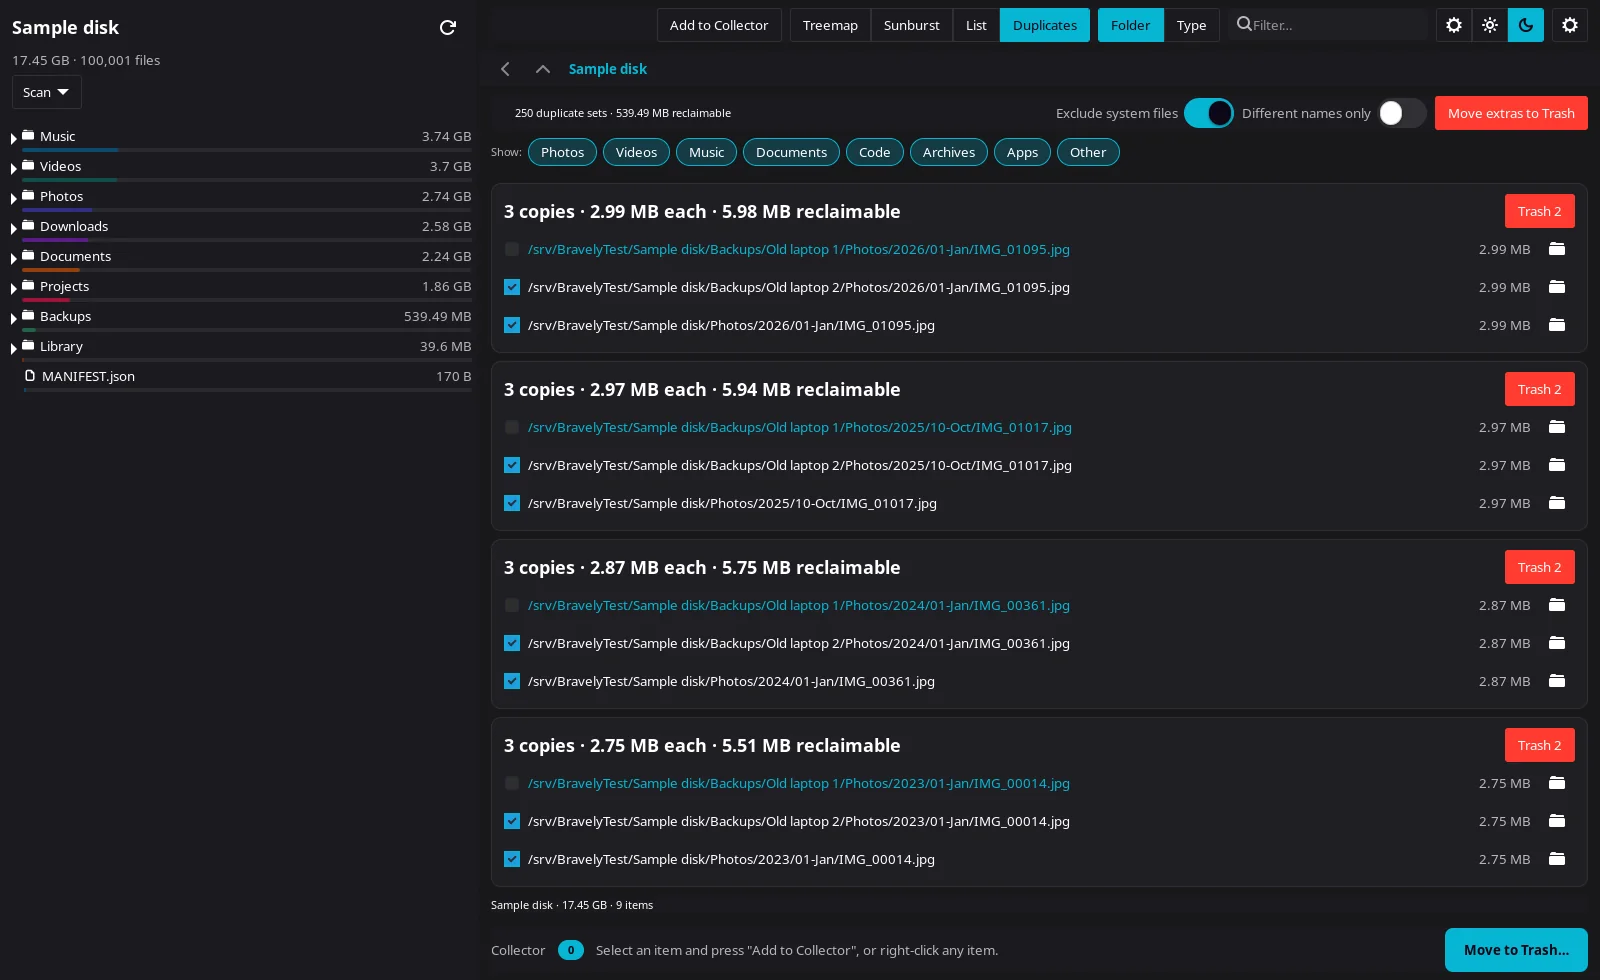Select the MANIFEST.json file row

coord(247,376)
